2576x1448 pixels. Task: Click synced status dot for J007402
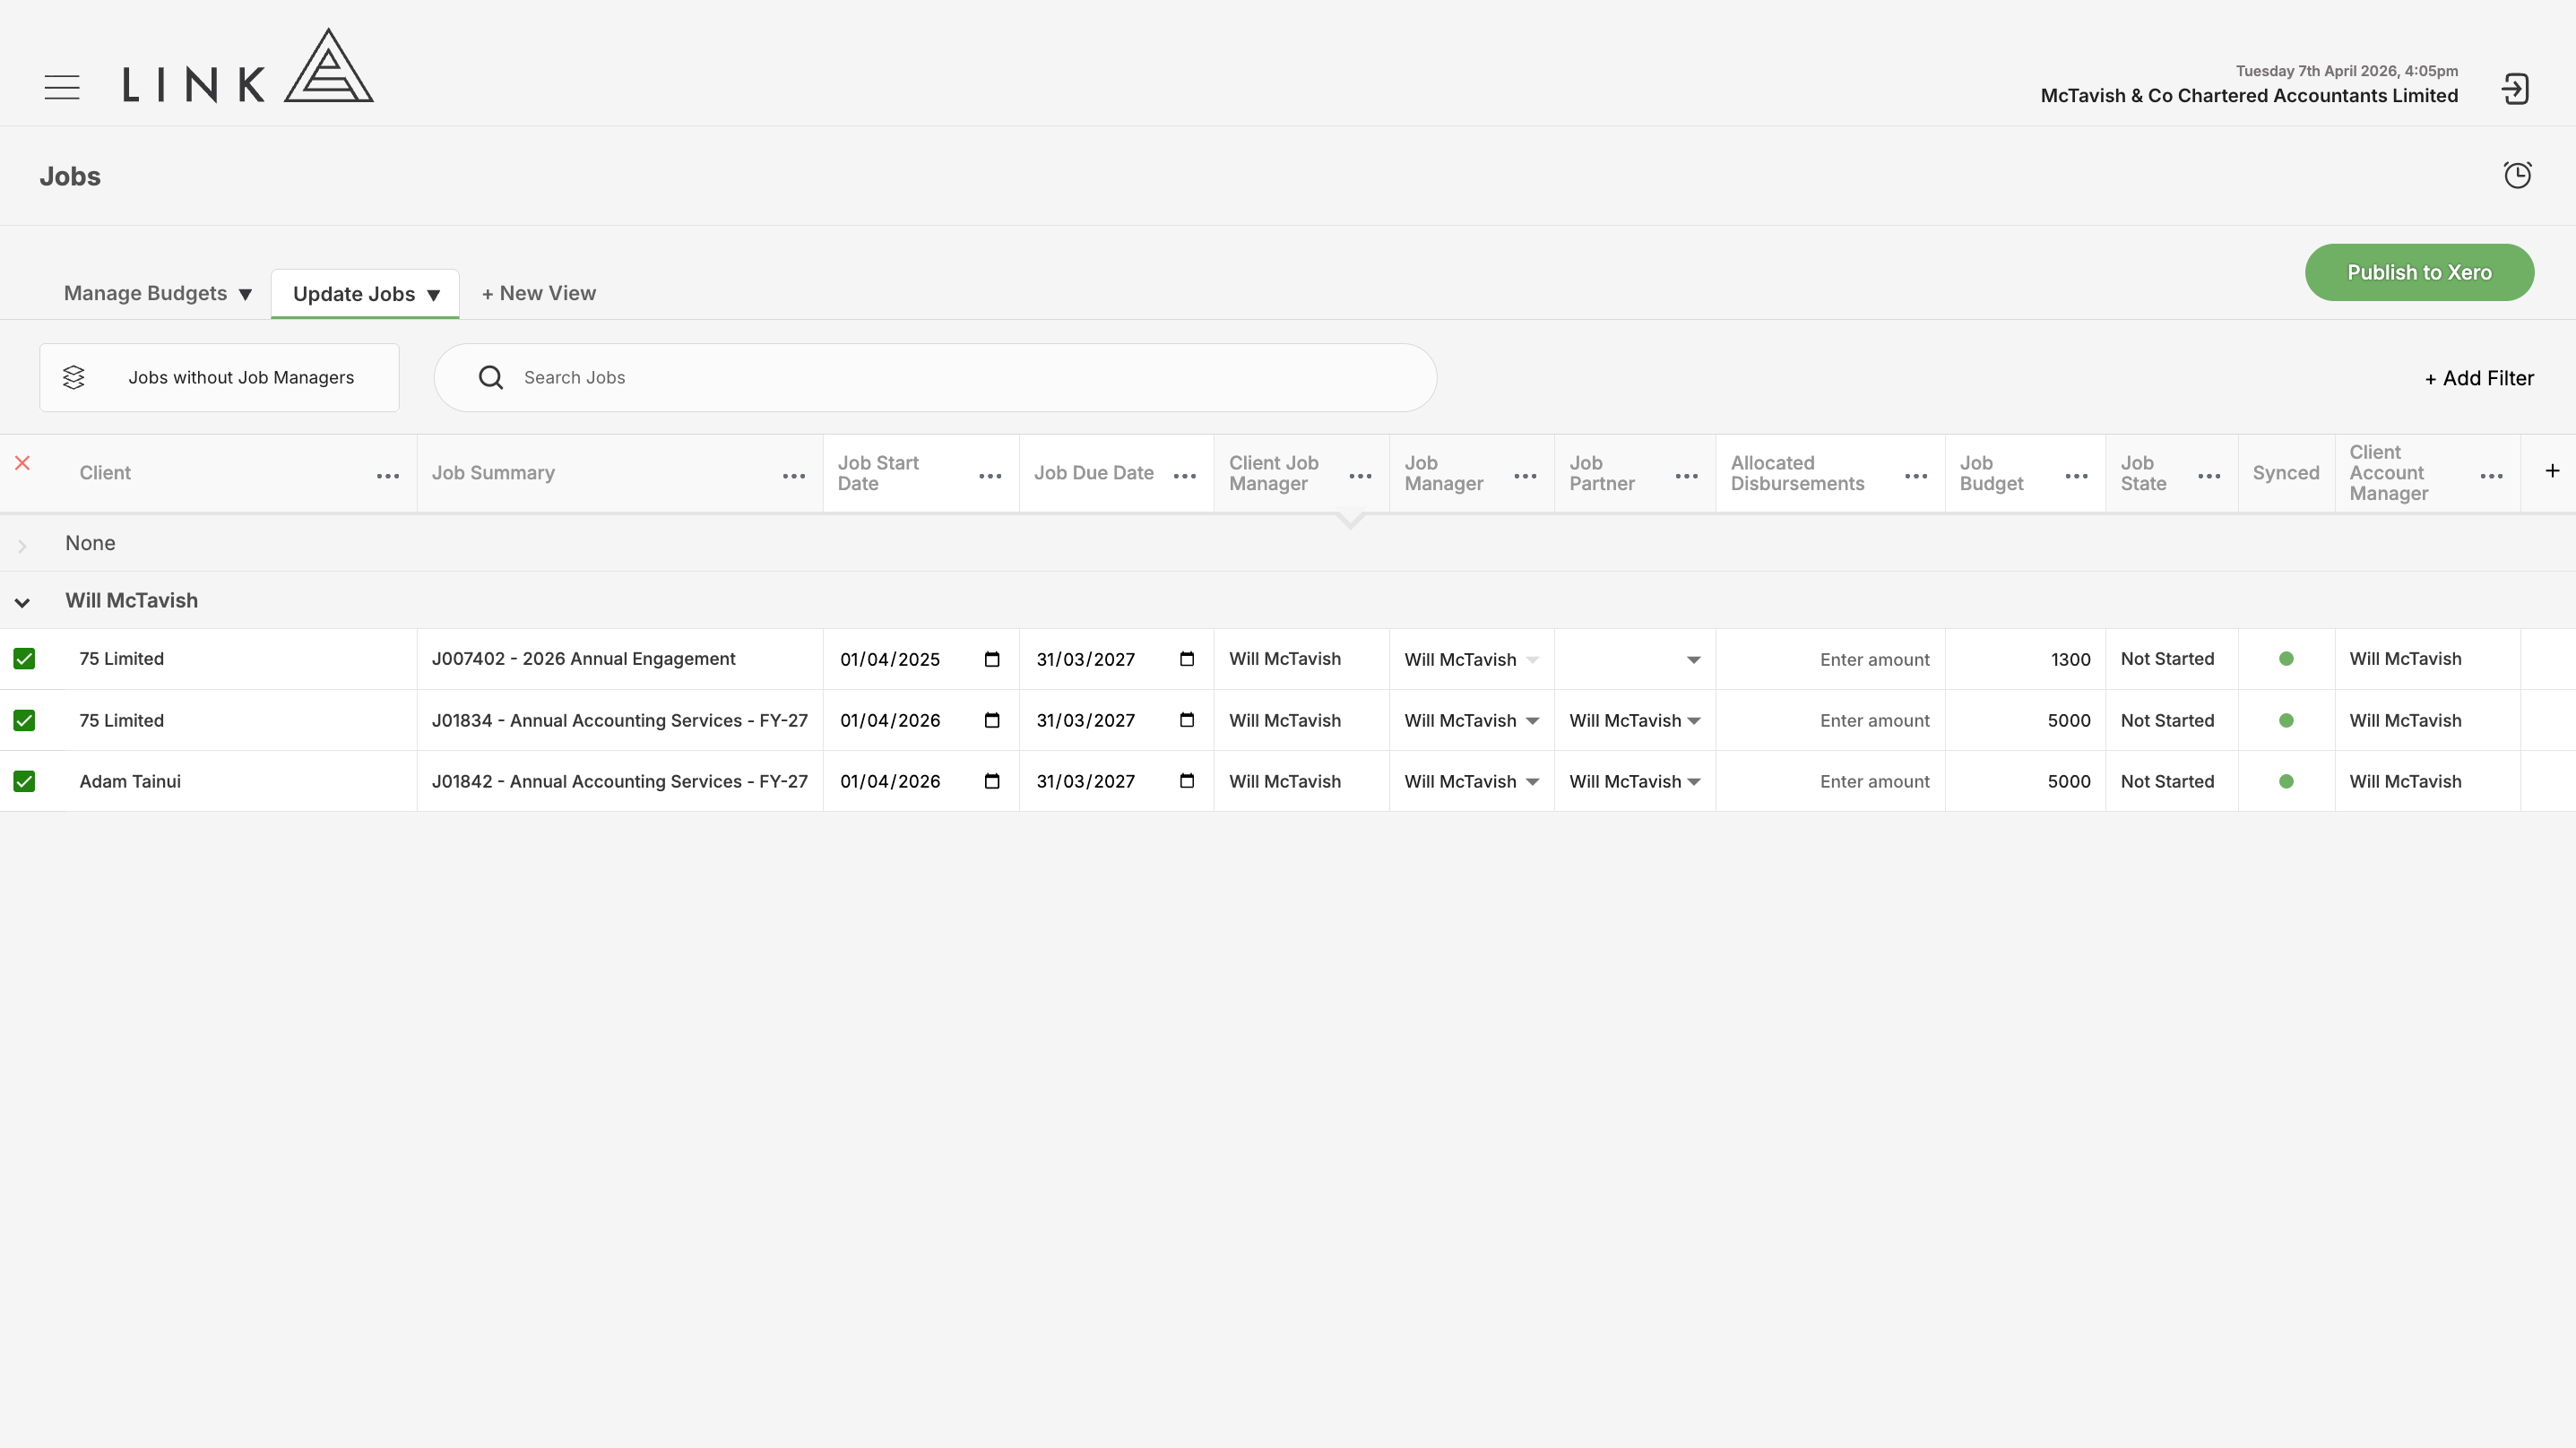[2286, 659]
